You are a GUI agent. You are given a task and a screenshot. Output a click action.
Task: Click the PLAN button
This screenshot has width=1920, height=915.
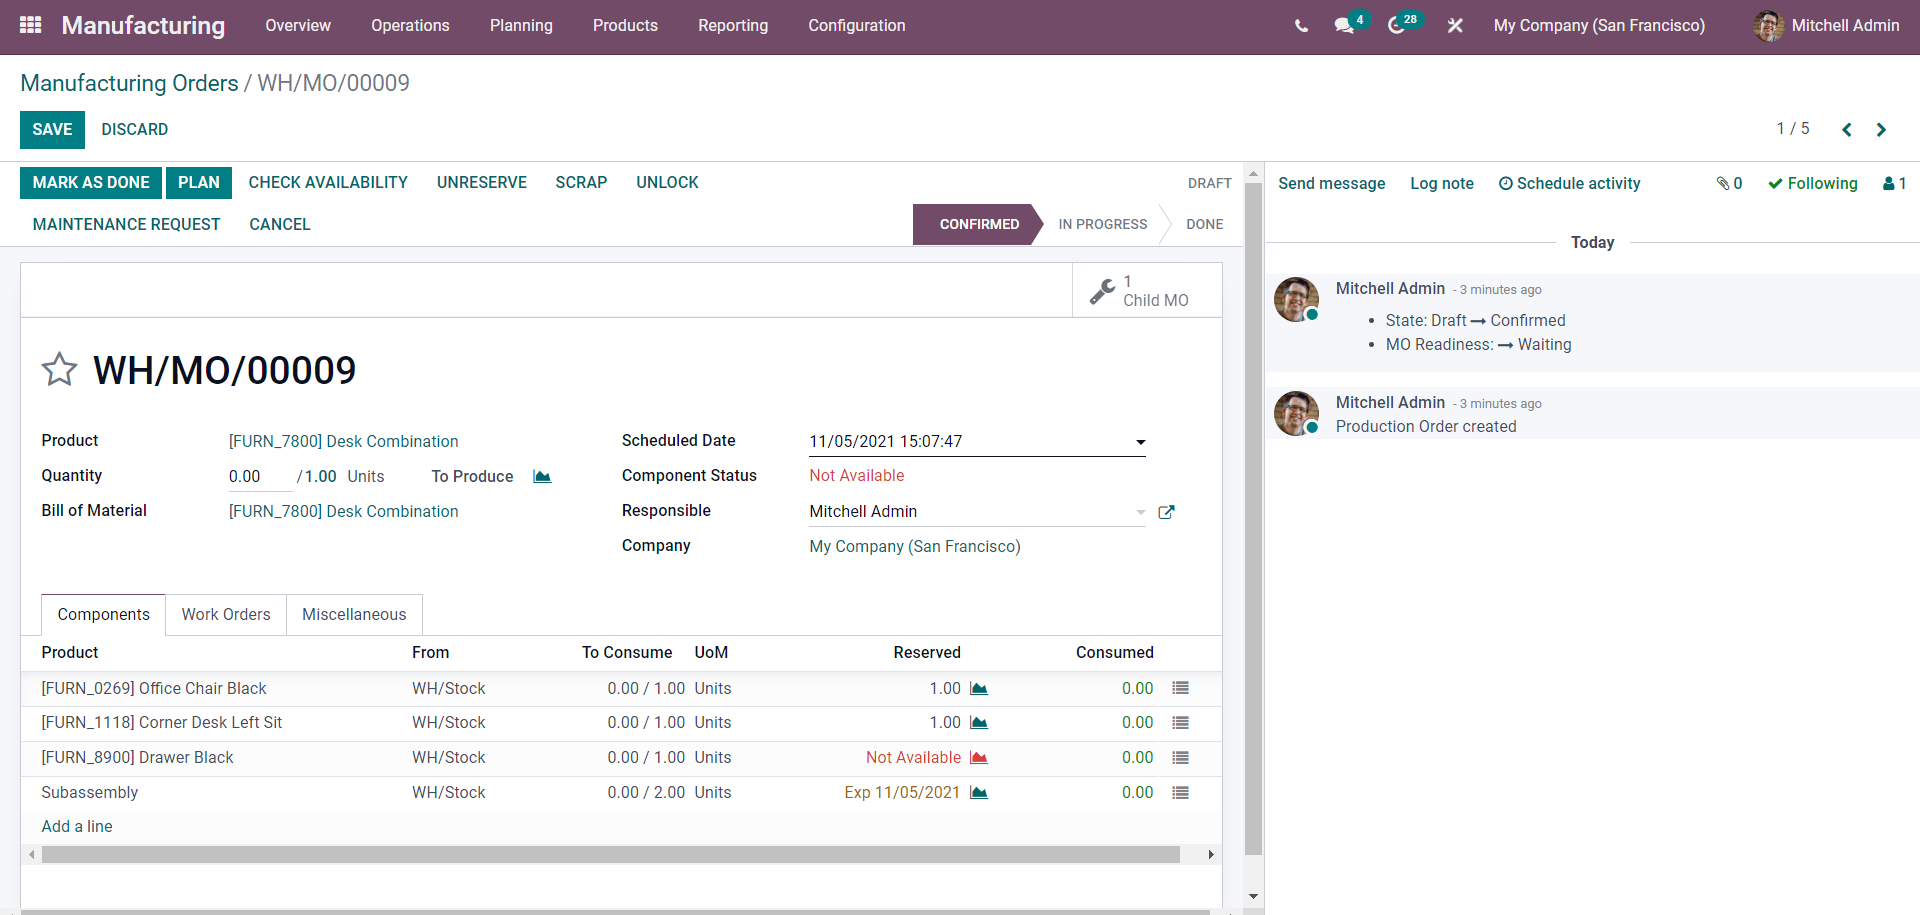coord(199,183)
